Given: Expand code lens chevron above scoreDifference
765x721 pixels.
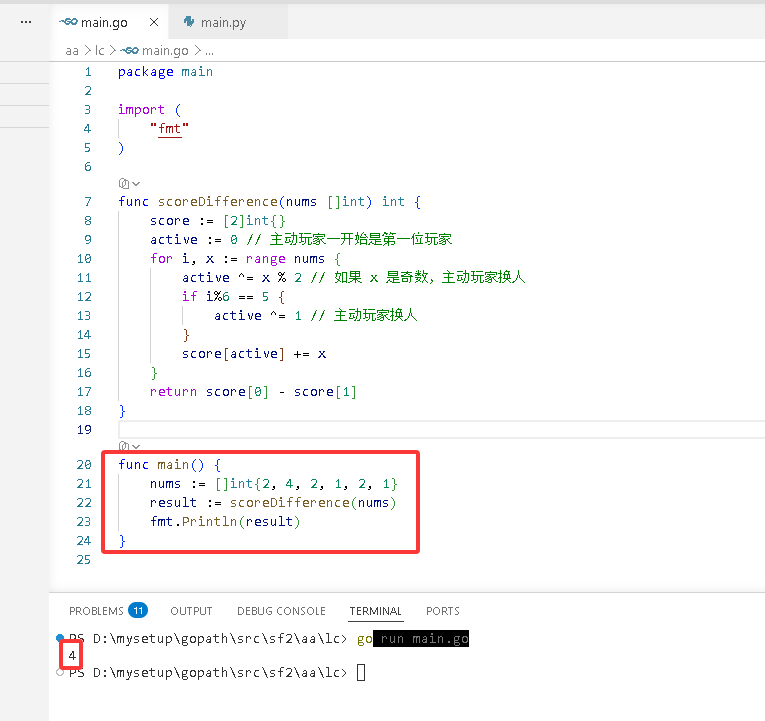Looking at the screenshot, I should tap(136, 184).
